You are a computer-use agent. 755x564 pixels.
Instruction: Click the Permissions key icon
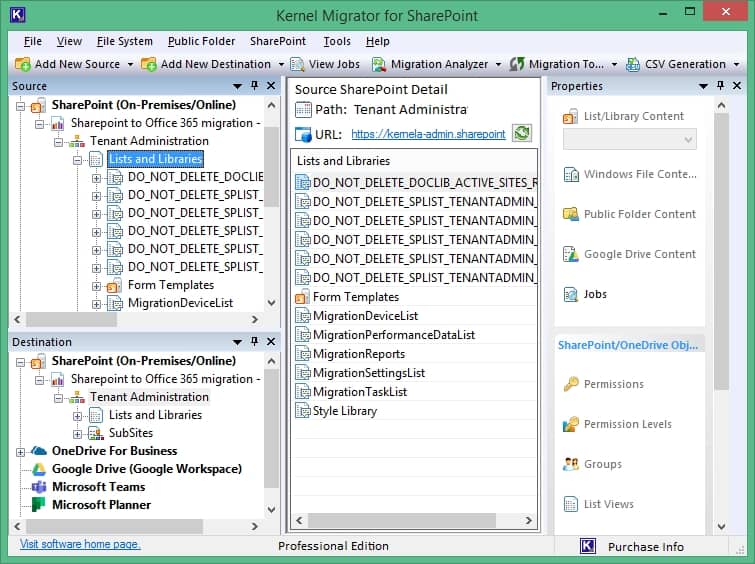point(571,384)
